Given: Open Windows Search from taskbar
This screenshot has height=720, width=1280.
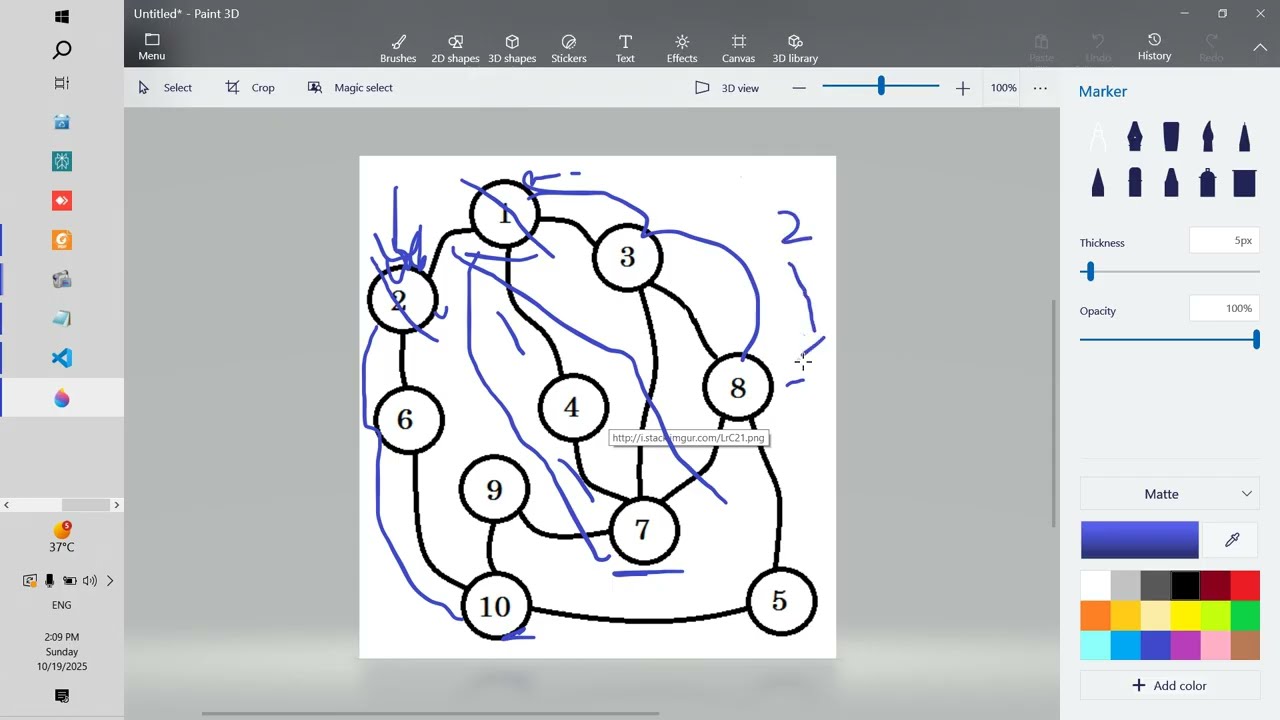Looking at the screenshot, I should click(62, 50).
